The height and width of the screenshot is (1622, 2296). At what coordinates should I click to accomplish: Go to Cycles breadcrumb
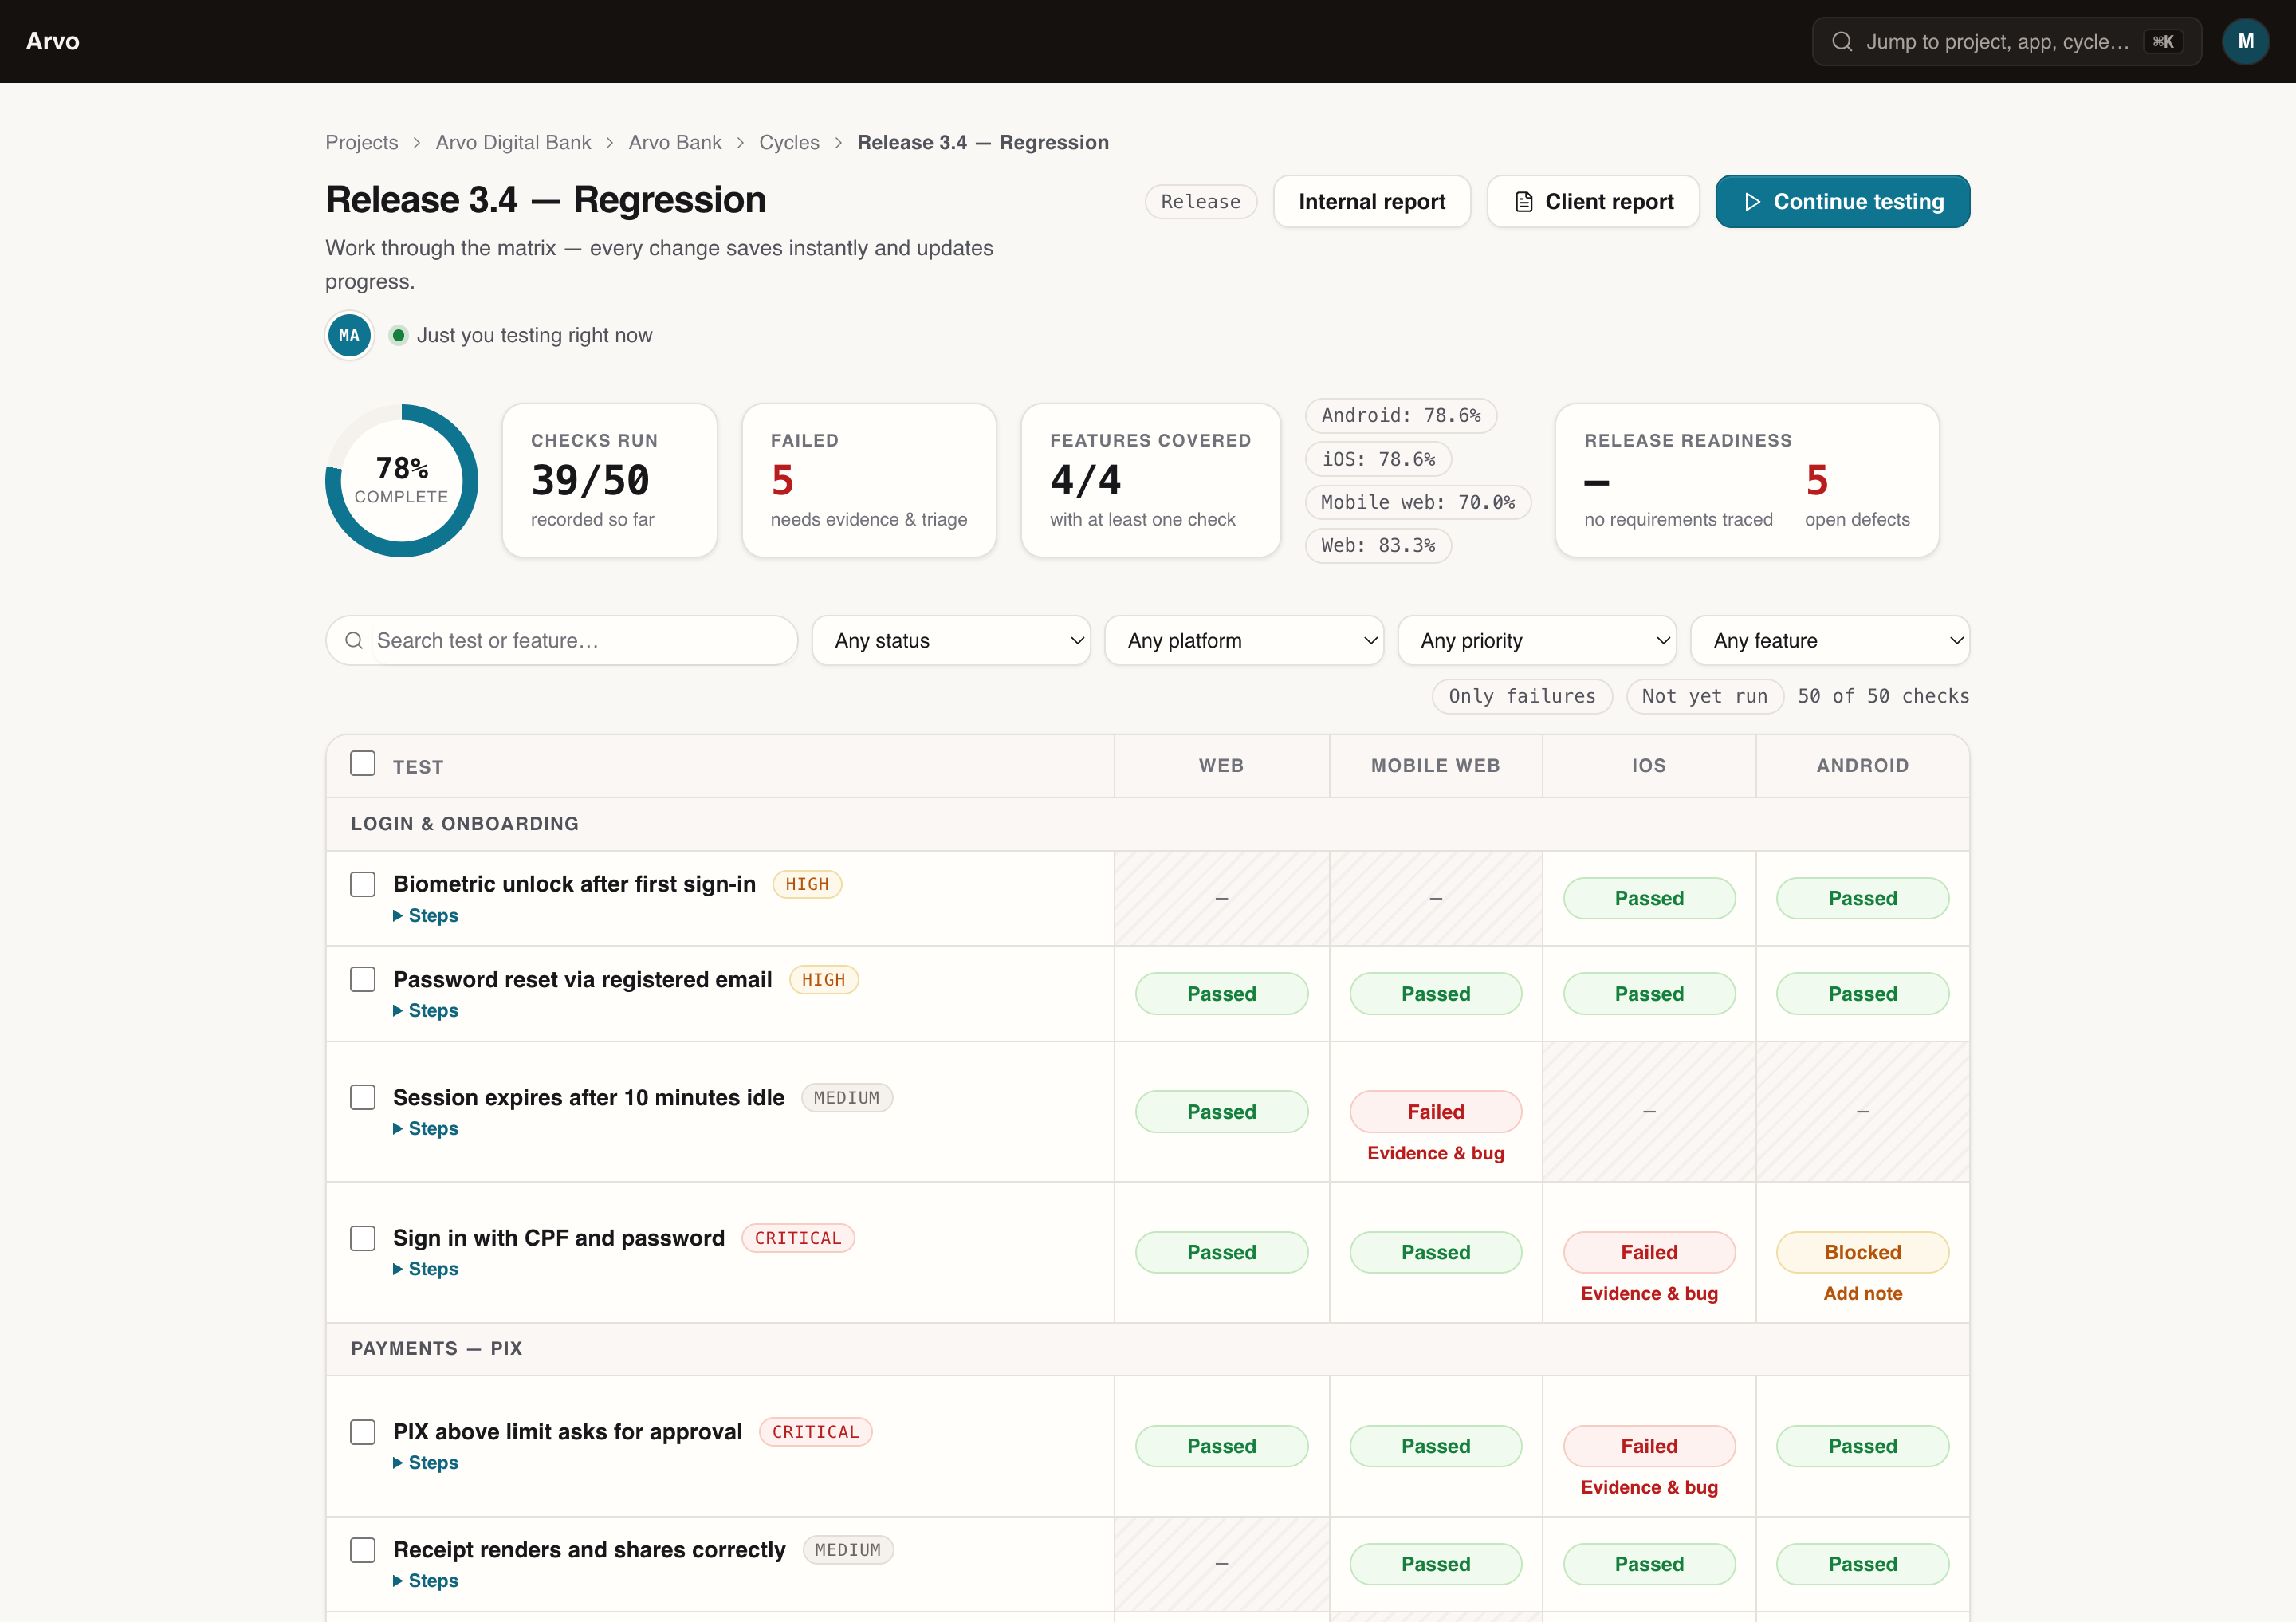[789, 142]
